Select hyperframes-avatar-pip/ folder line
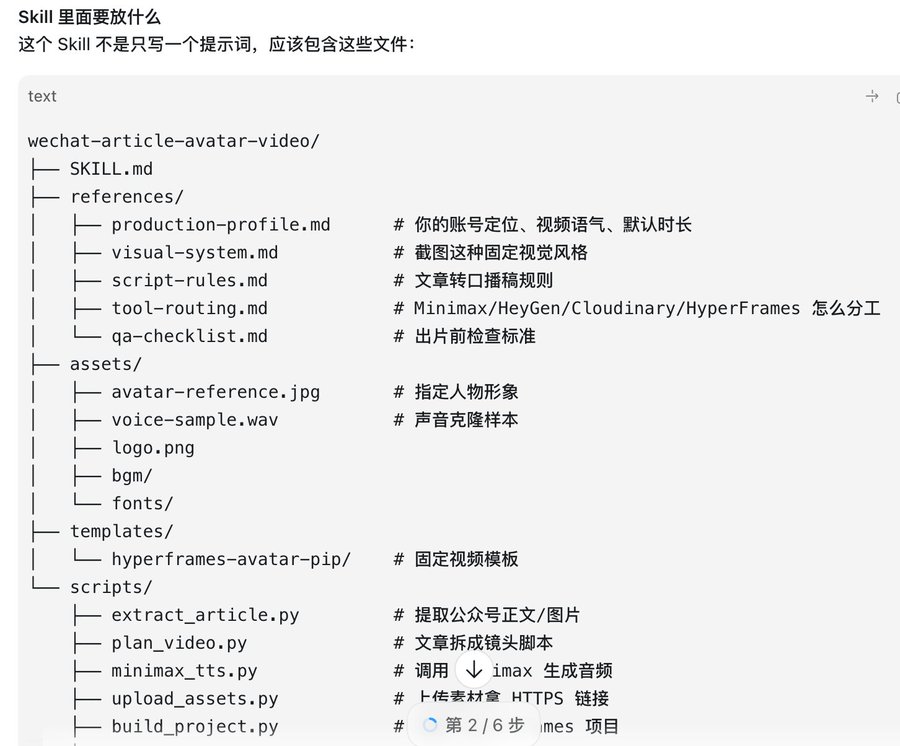The image size is (900, 746). (x=231, y=560)
